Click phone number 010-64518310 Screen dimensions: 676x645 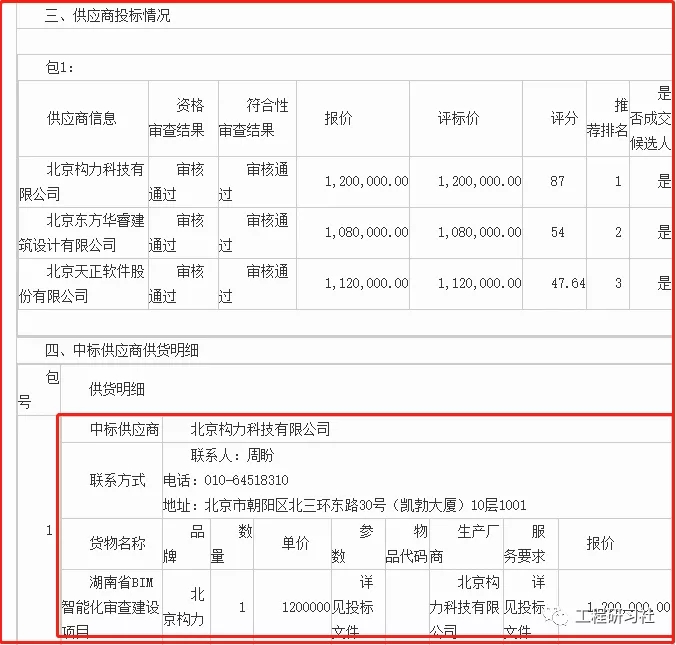(246, 480)
